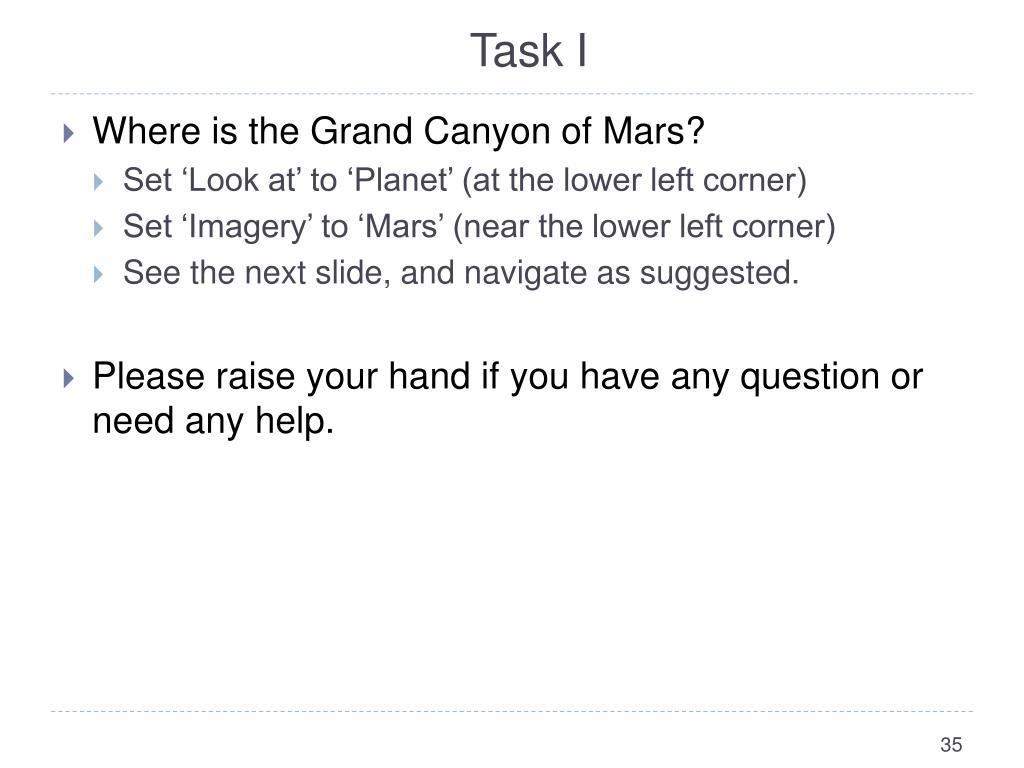1024x768 pixels.
Task: Click the quoted 'Look at' text
Action: click(238, 180)
